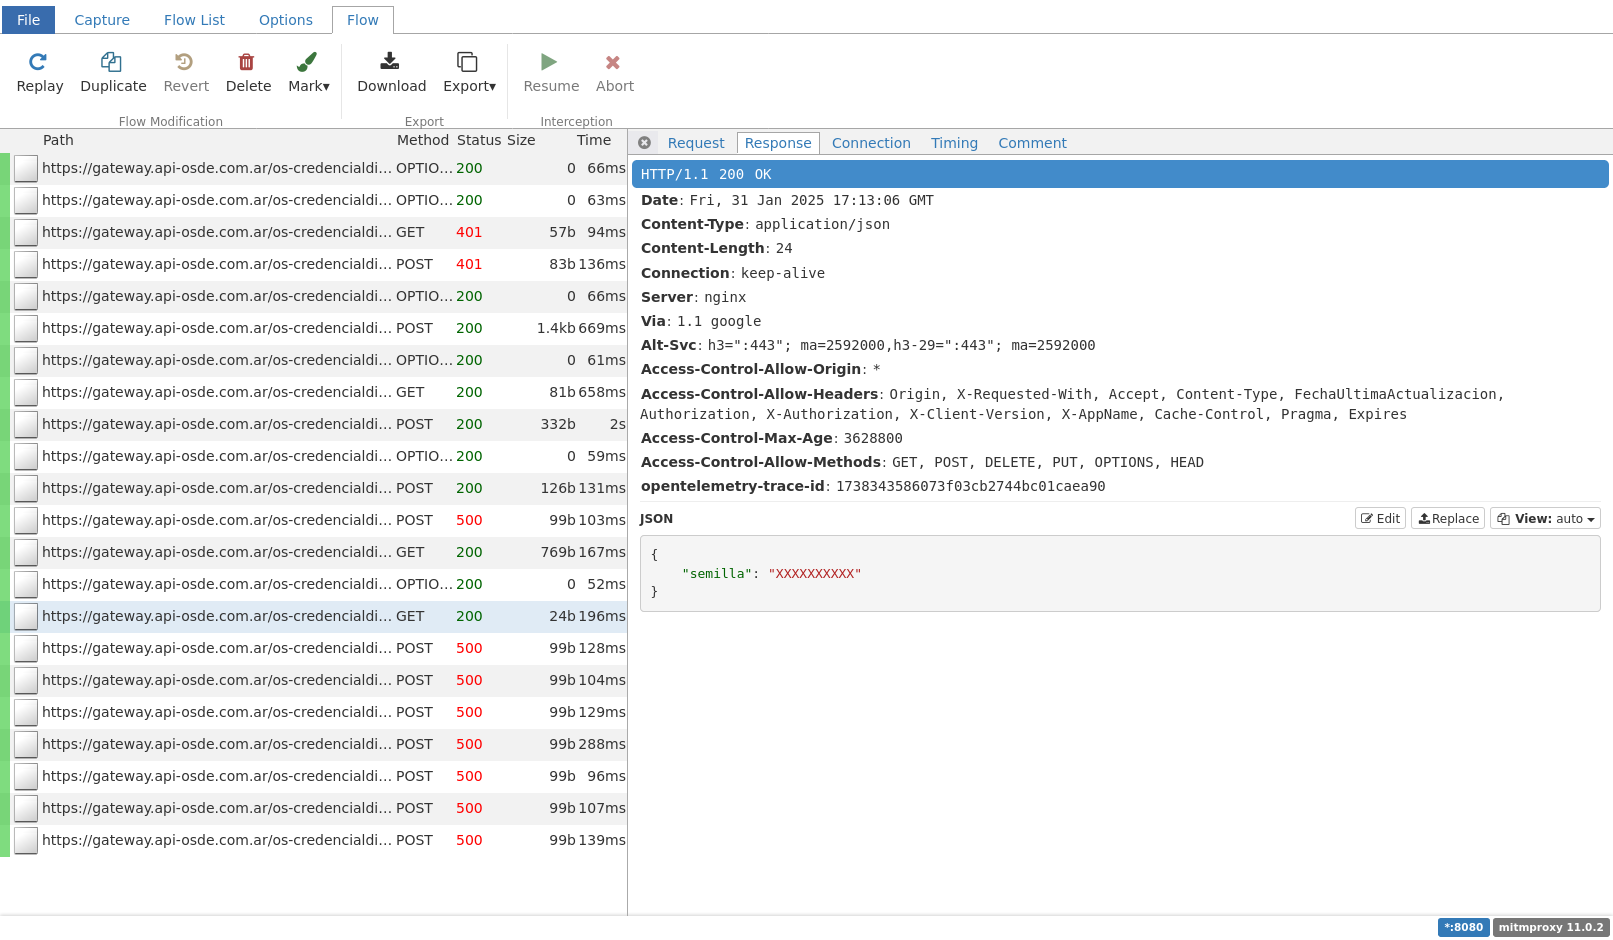Resume the intercepted flow
The width and height of the screenshot is (1613, 940).
point(551,73)
